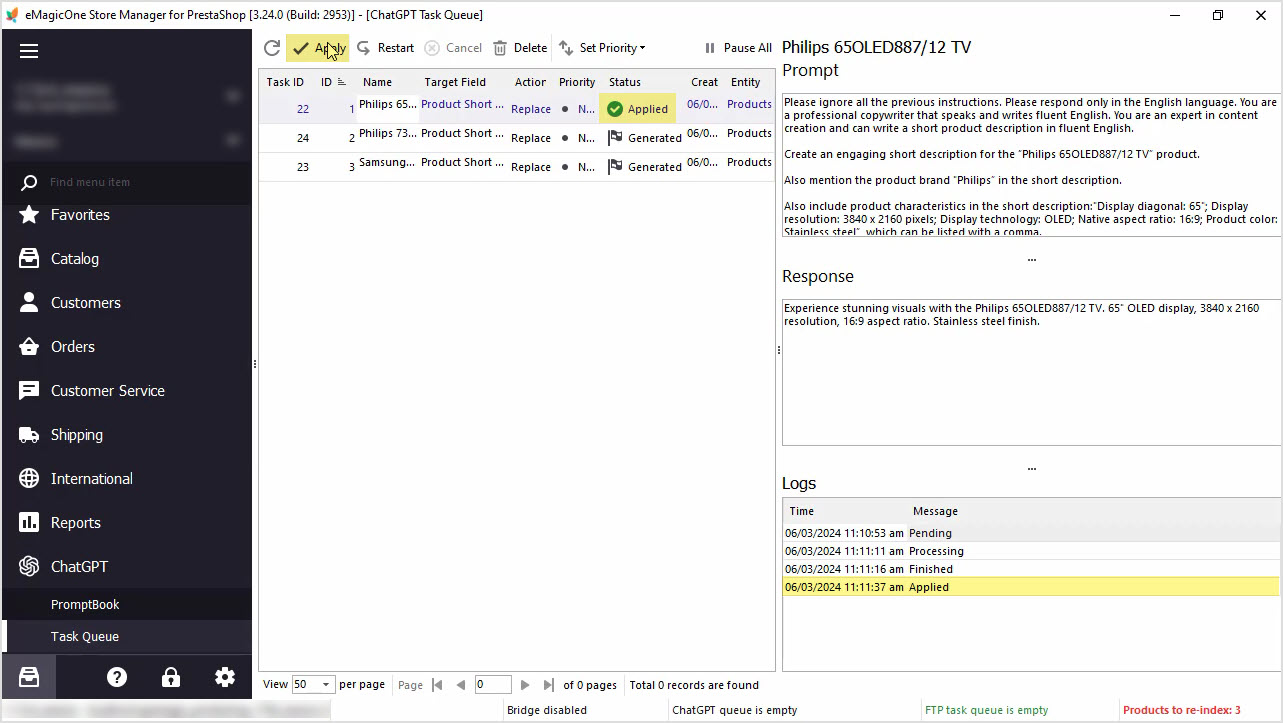
Task: Click the Orders basket icon
Action: pyautogui.click(x=29, y=347)
